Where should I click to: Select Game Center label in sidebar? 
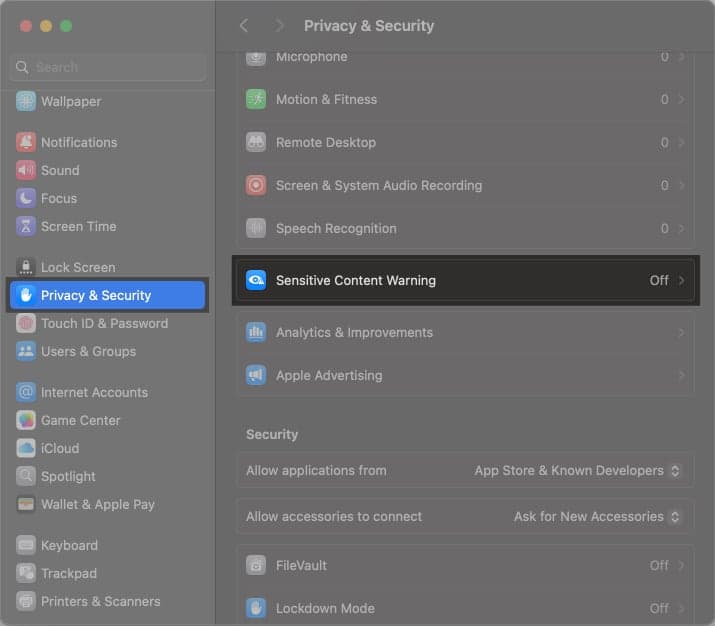coord(81,420)
